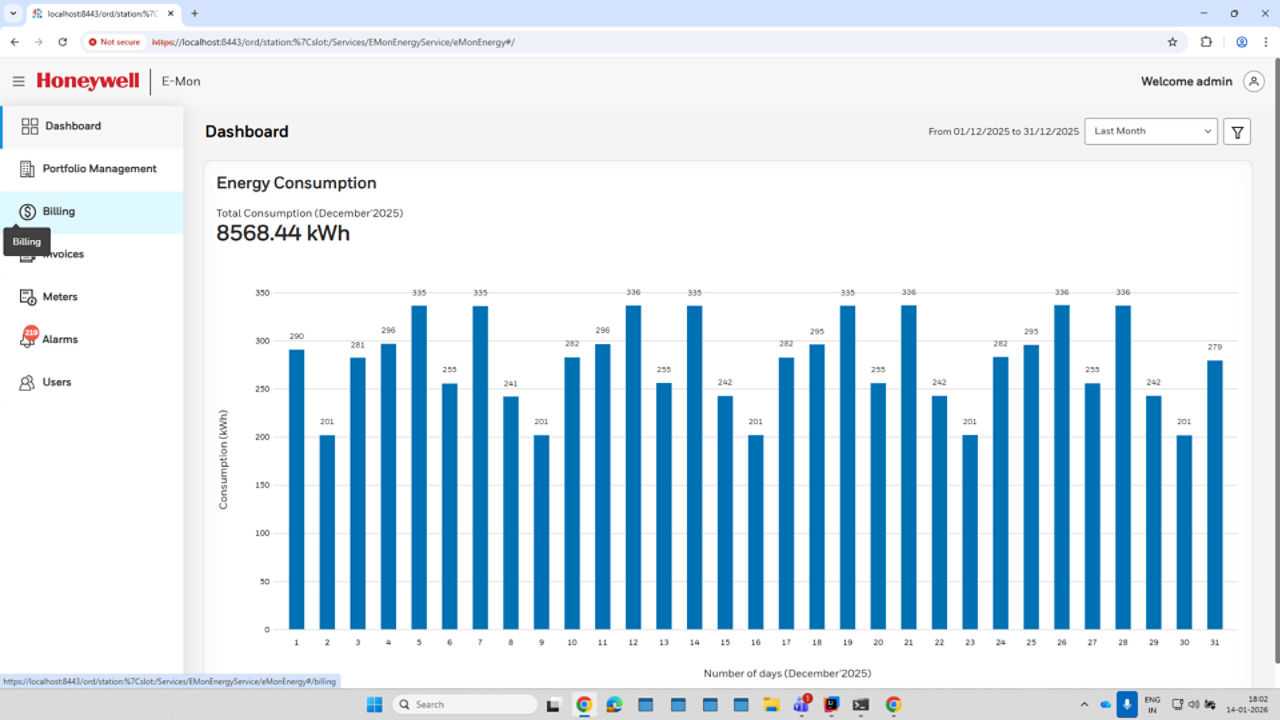The width and height of the screenshot is (1280, 720).
Task: Click the Alarms bell icon with badge
Action: pyautogui.click(x=28, y=338)
